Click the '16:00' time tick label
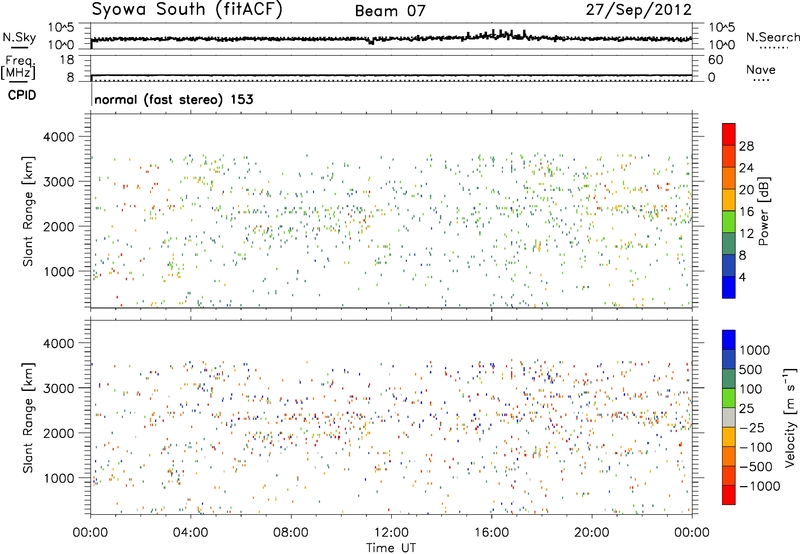Screen dimensions: 800x554 [x=491, y=533]
